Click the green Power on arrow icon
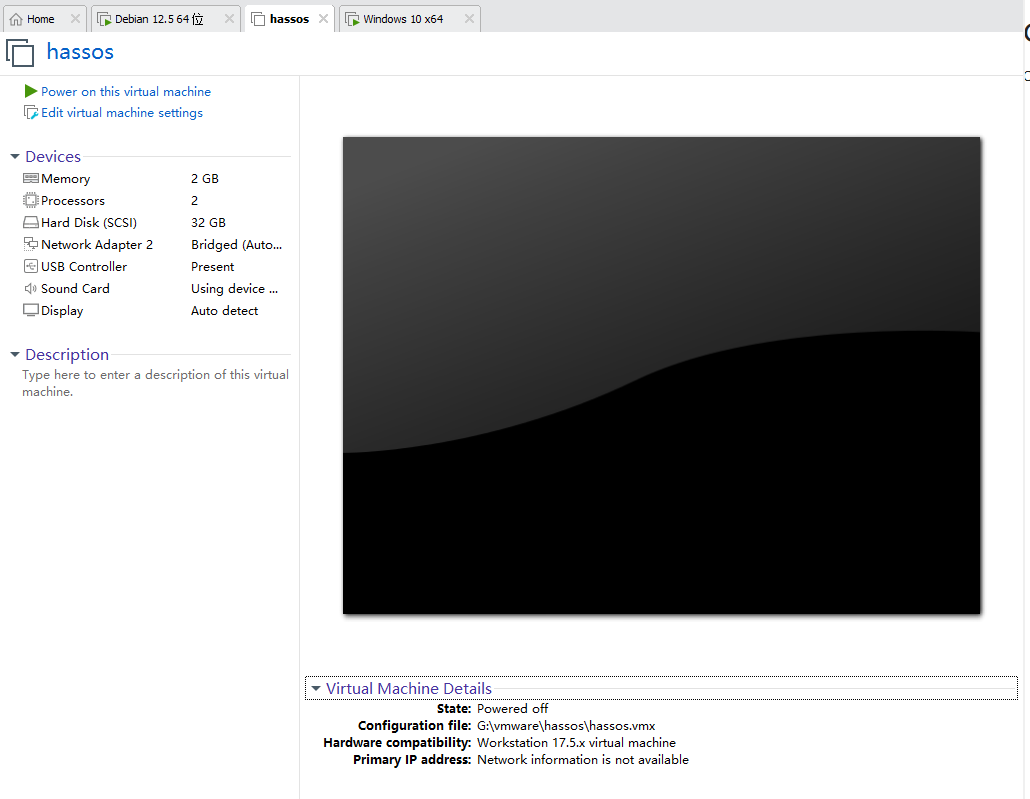This screenshot has width=1030, height=799. [x=31, y=91]
